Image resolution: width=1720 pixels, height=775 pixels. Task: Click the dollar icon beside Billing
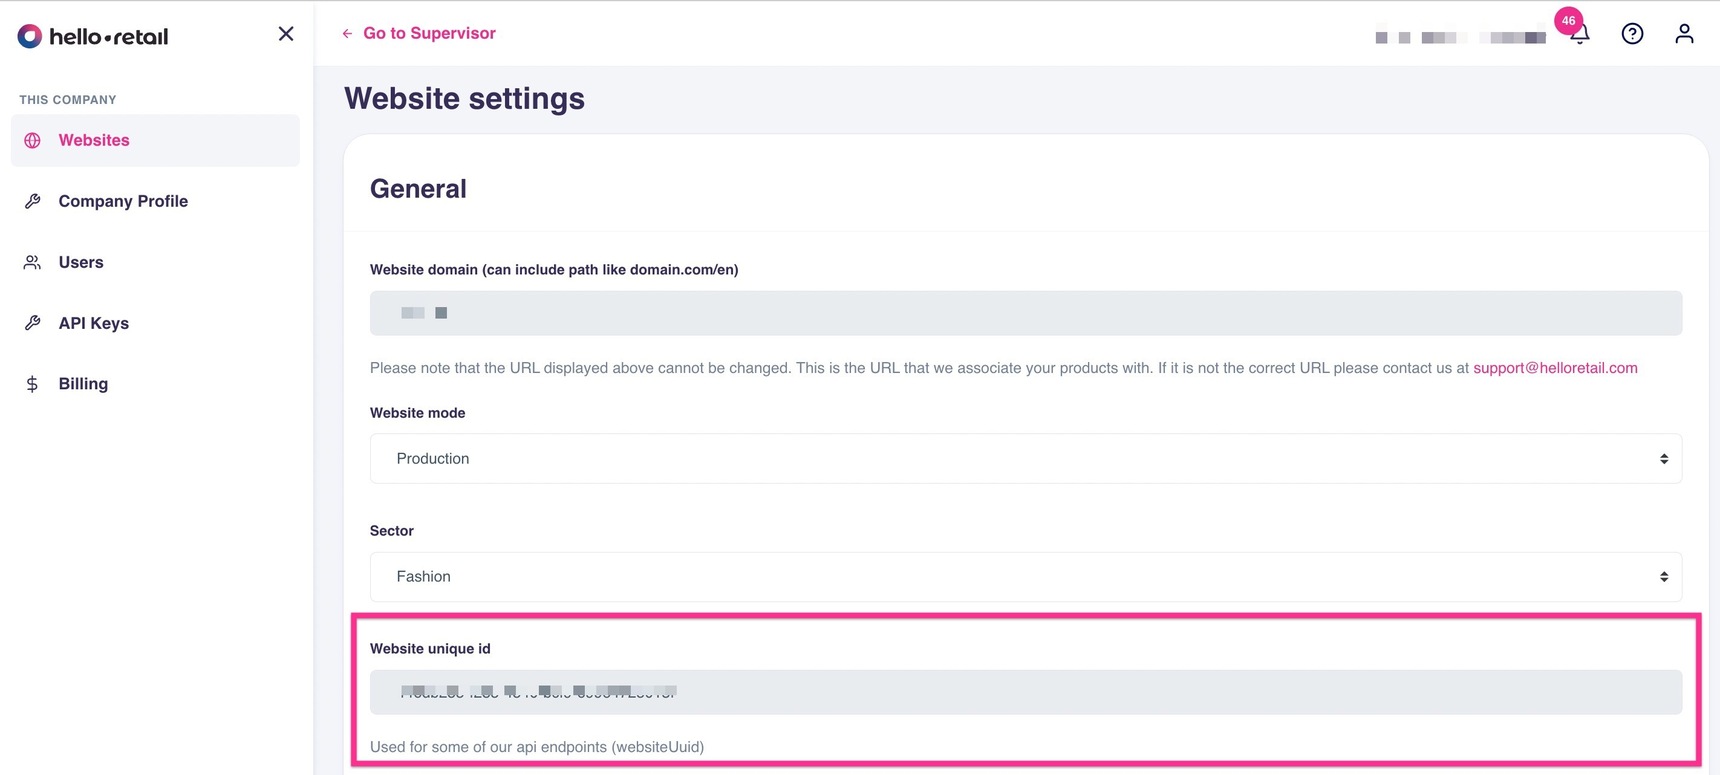33,384
